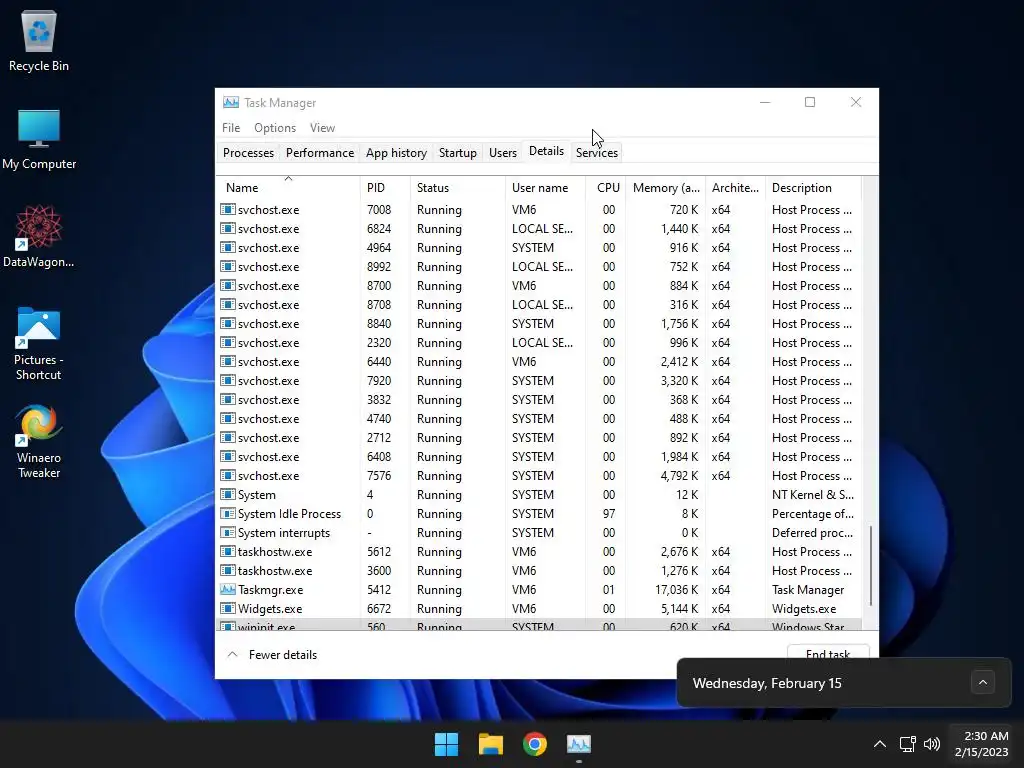Select the Deferred proc... description cell

click(812, 533)
